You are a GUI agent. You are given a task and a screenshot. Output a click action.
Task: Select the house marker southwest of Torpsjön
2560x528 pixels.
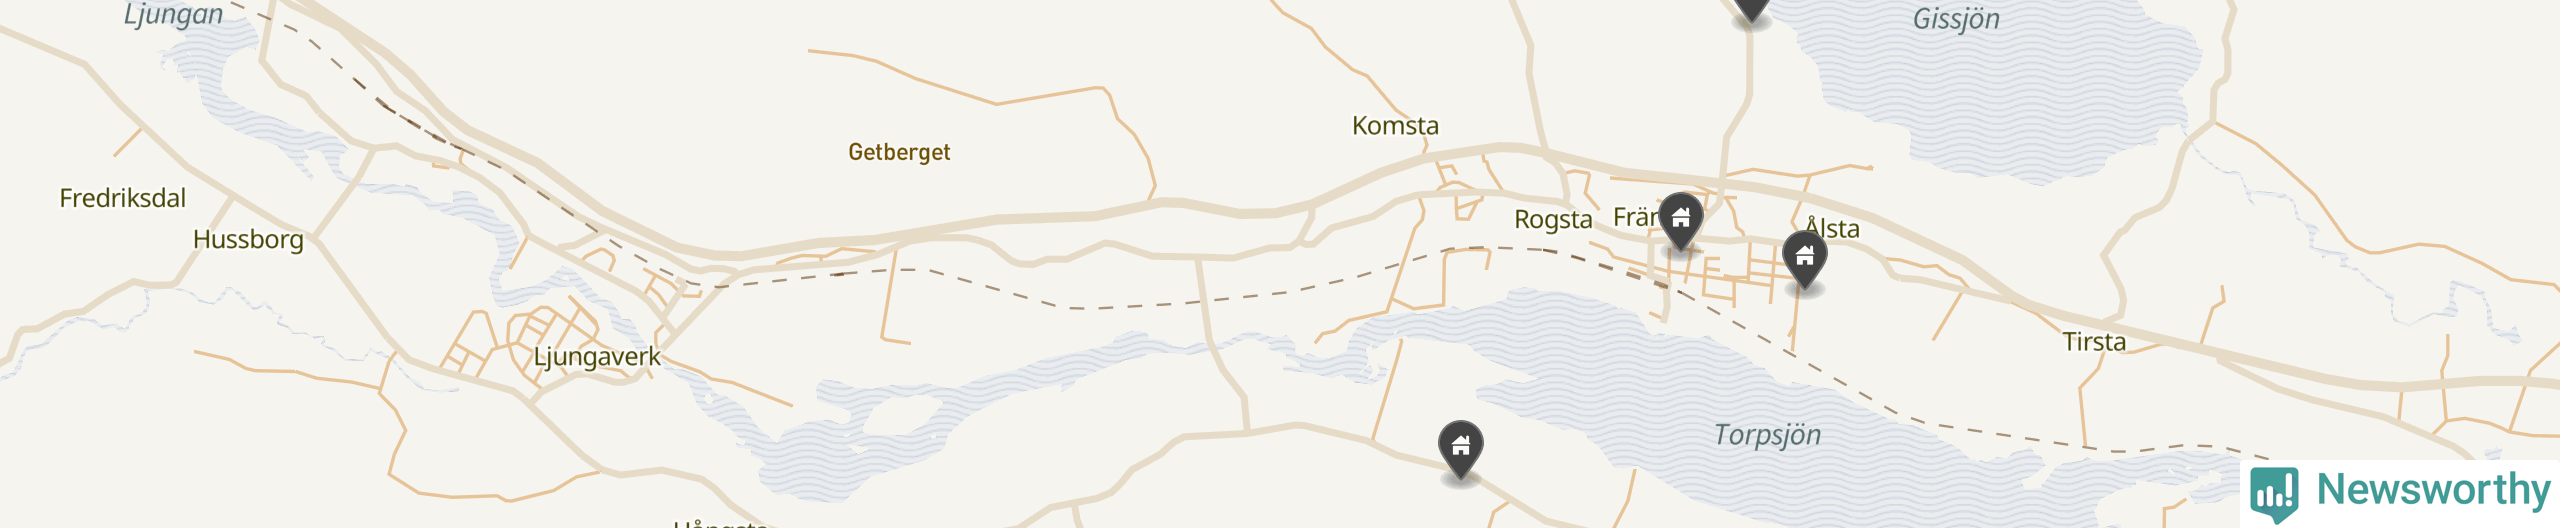[x=1461, y=447]
